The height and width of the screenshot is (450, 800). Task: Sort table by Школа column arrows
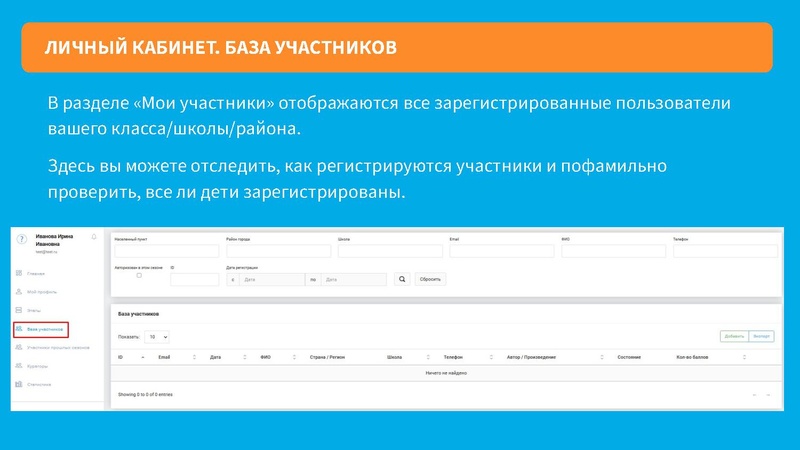click(x=428, y=357)
